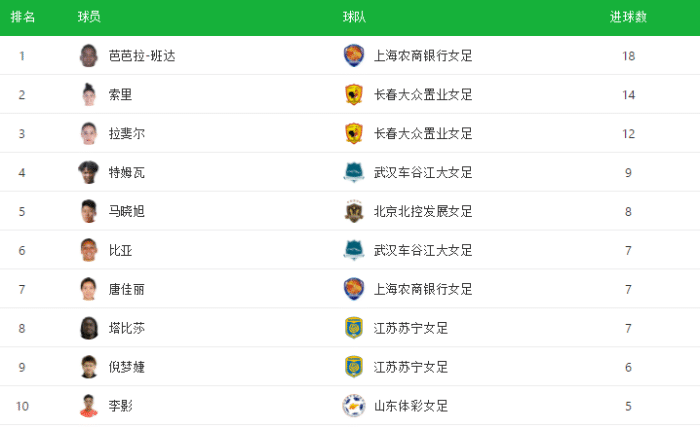Click 拉斐尔 player avatar photo
The height and width of the screenshot is (429, 700).
[x=89, y=133]
